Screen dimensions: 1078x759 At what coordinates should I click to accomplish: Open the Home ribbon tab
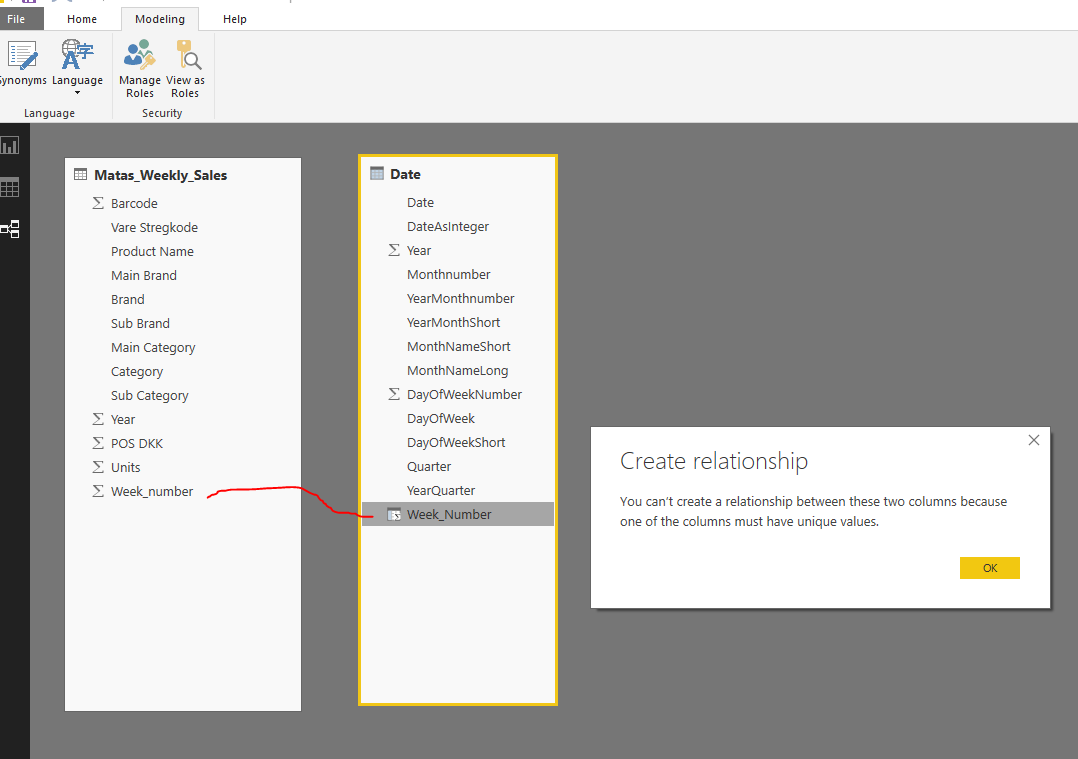(82, 19)
